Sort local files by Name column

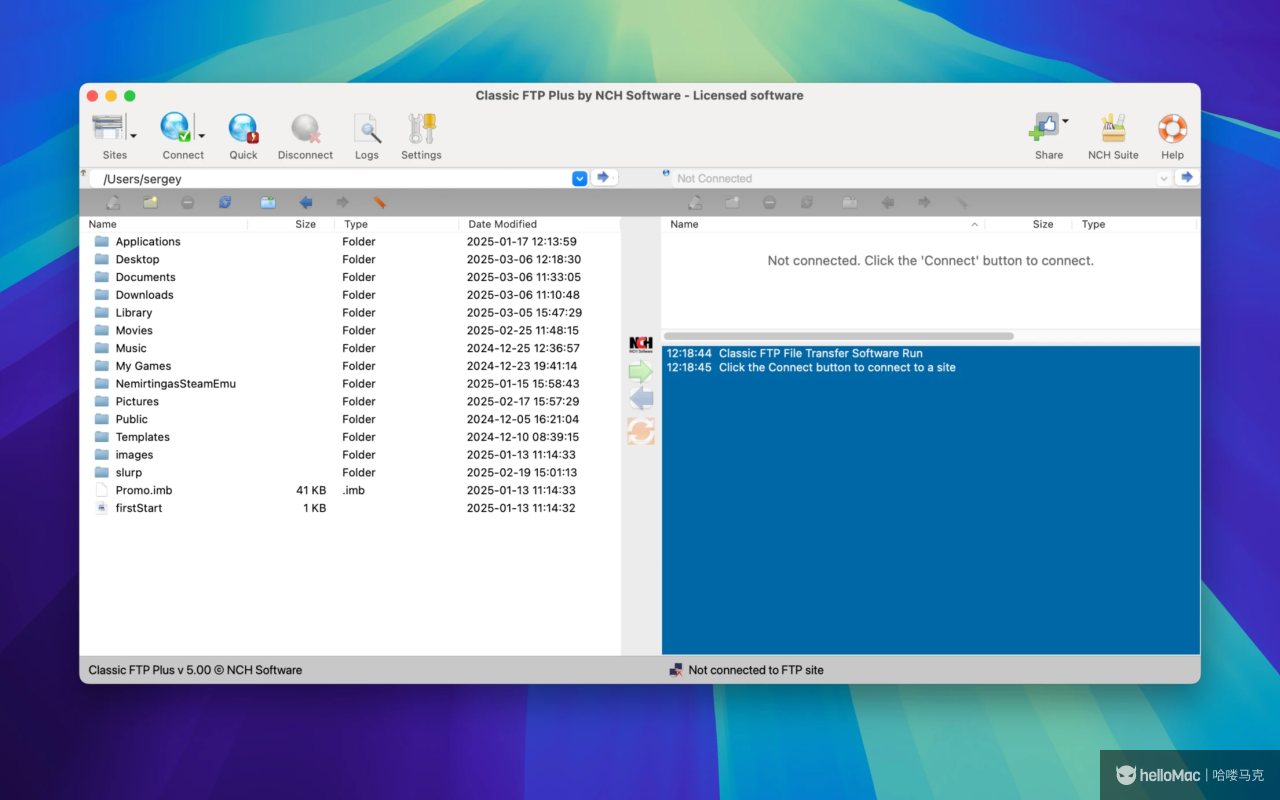[165, 224]
